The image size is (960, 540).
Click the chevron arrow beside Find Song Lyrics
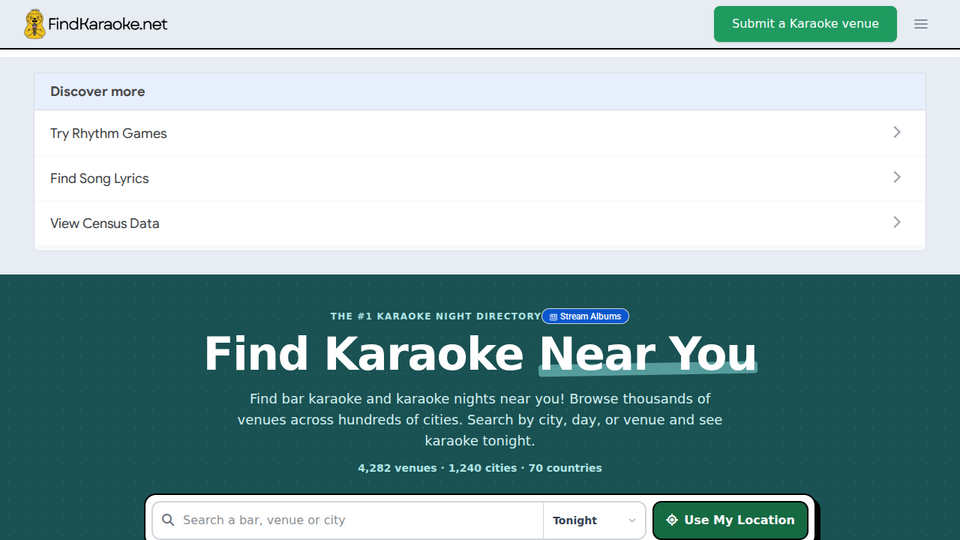897,177
